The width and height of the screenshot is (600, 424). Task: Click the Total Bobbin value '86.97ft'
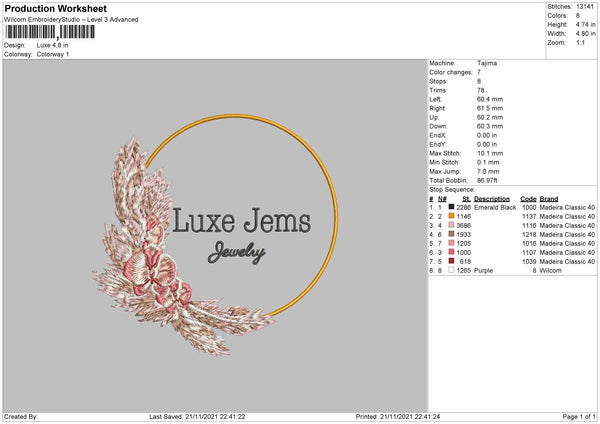[x=487, y=180]
